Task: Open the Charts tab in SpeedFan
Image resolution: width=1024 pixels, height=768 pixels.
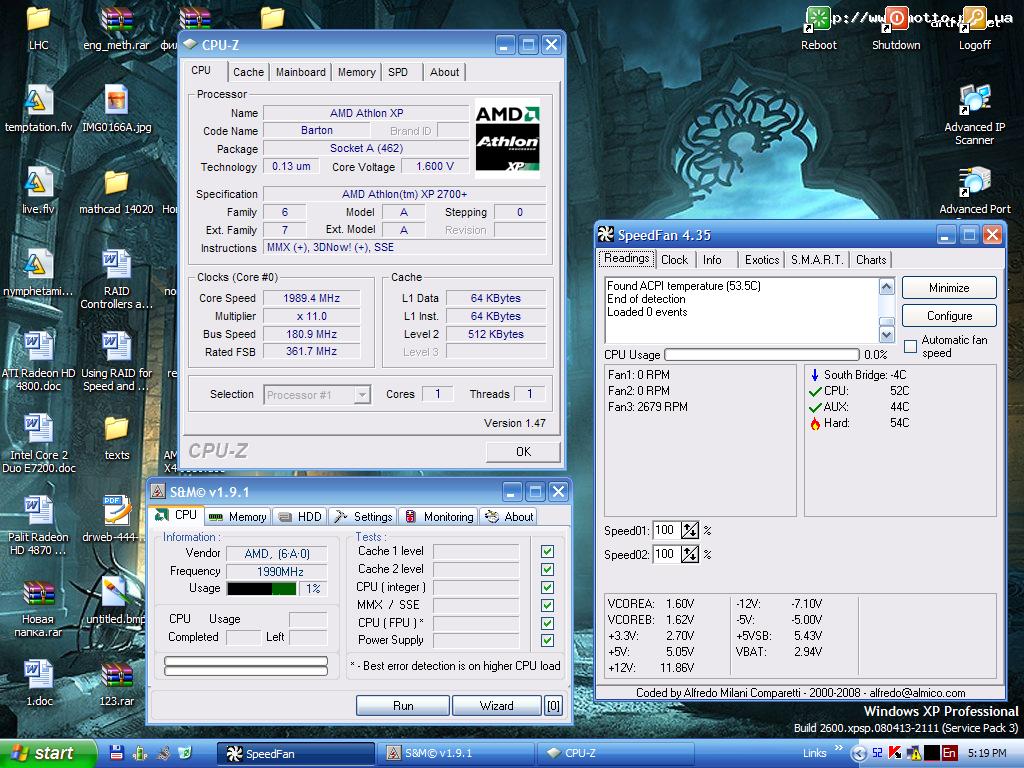Action: pos(871,260)
